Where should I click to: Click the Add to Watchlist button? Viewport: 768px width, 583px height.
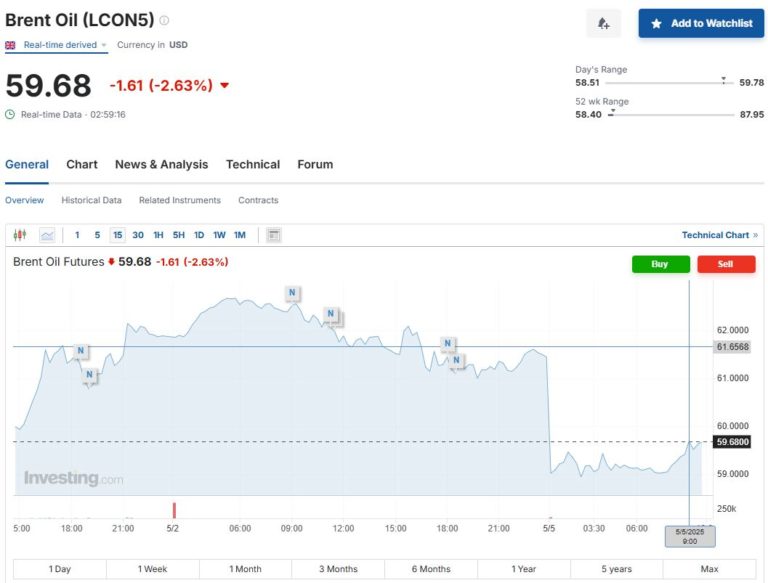pyautogui.click(x=700, y=23)
